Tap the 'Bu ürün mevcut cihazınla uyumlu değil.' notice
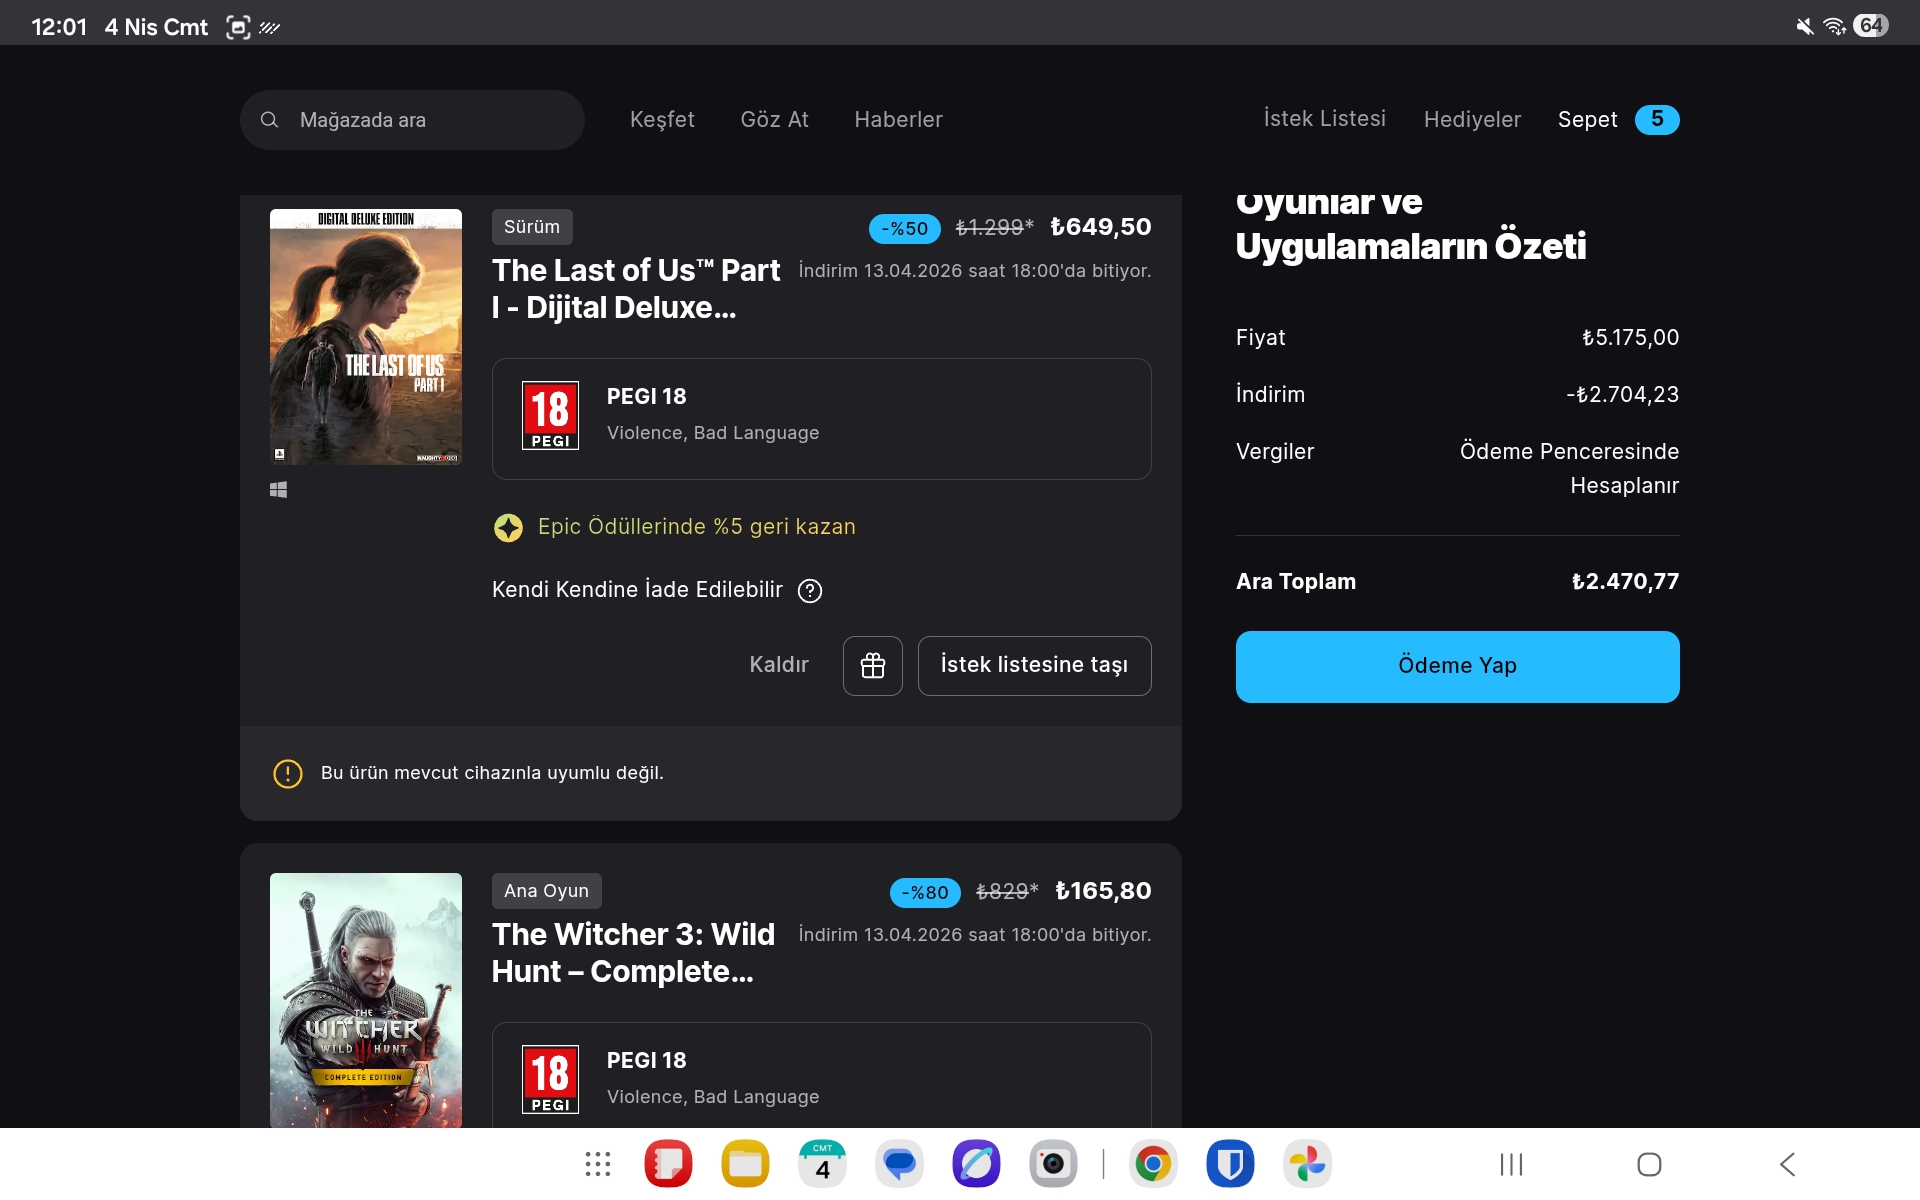Viewport: 1920px width, 1200px height. click(492, 773)
